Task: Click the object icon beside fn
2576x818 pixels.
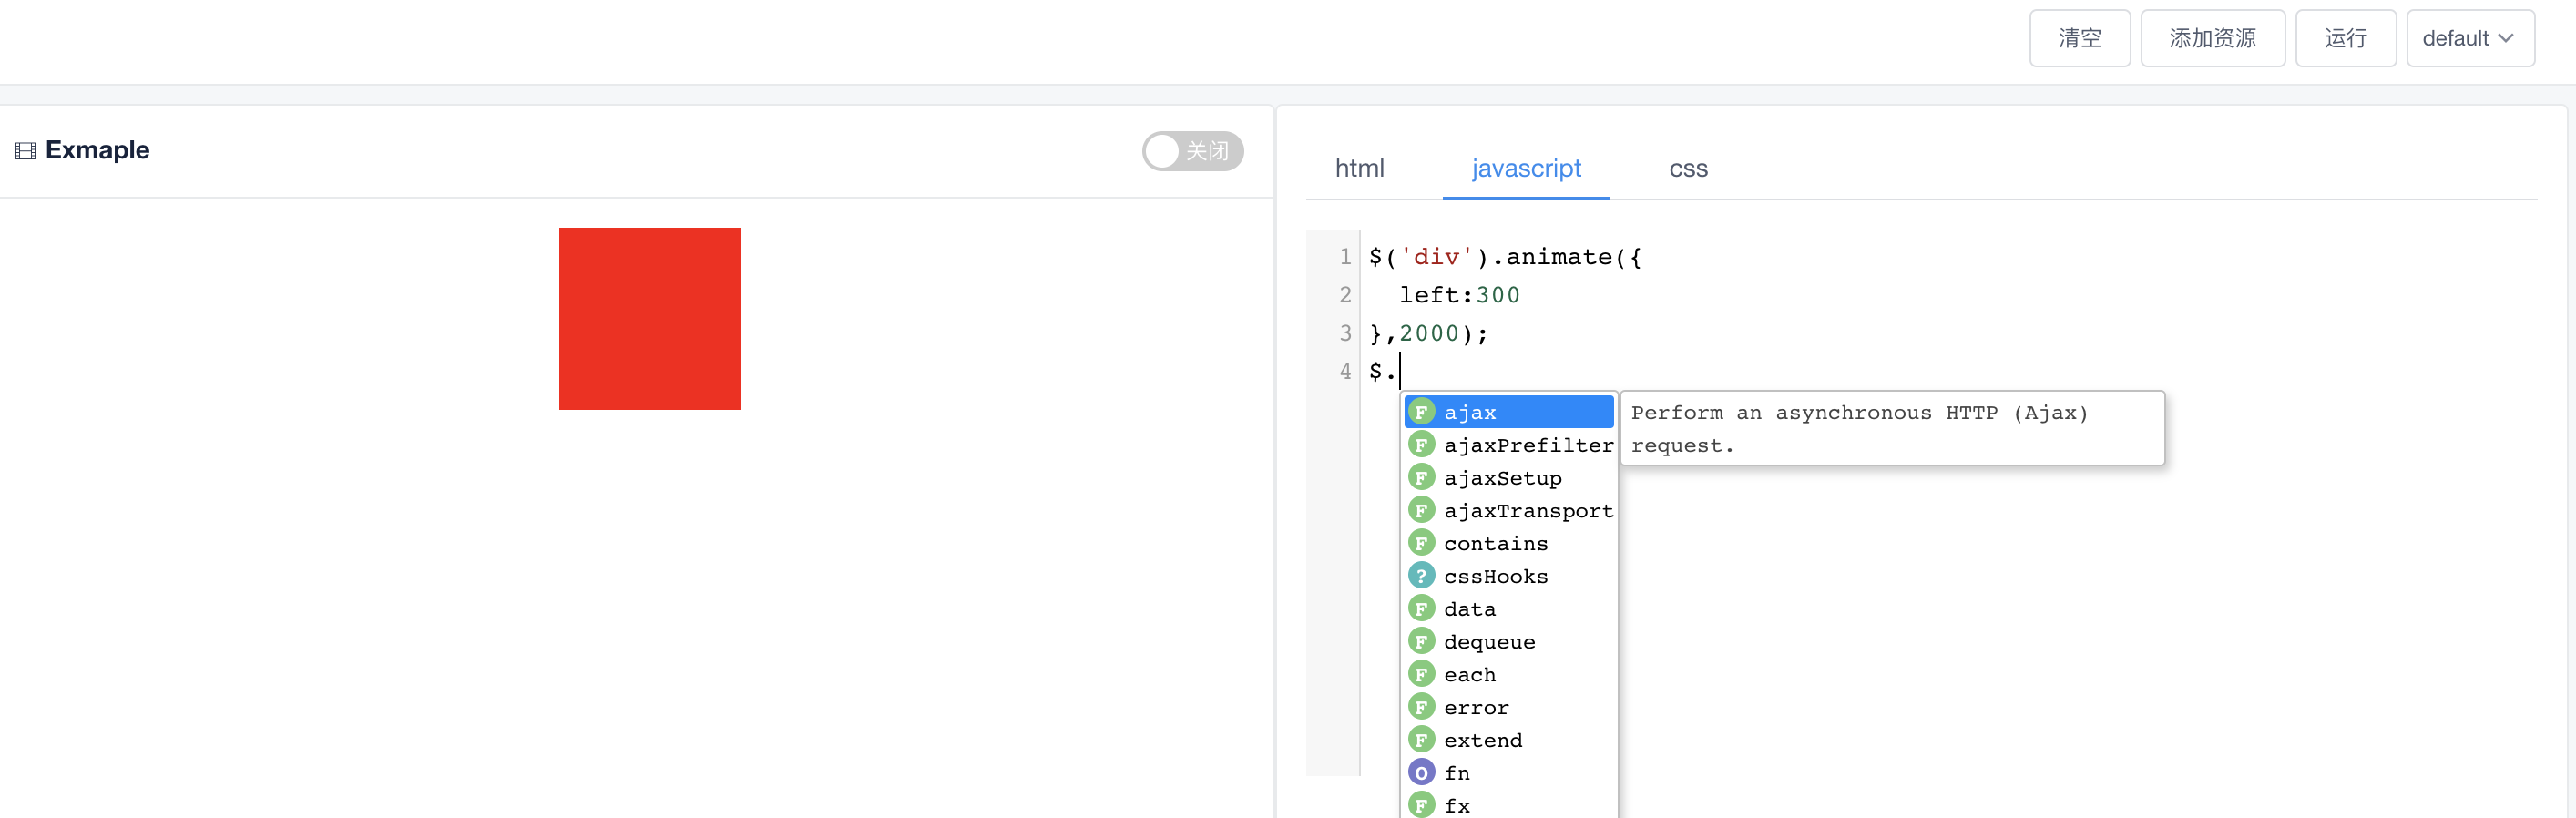Action: (x=1421, y=773)
